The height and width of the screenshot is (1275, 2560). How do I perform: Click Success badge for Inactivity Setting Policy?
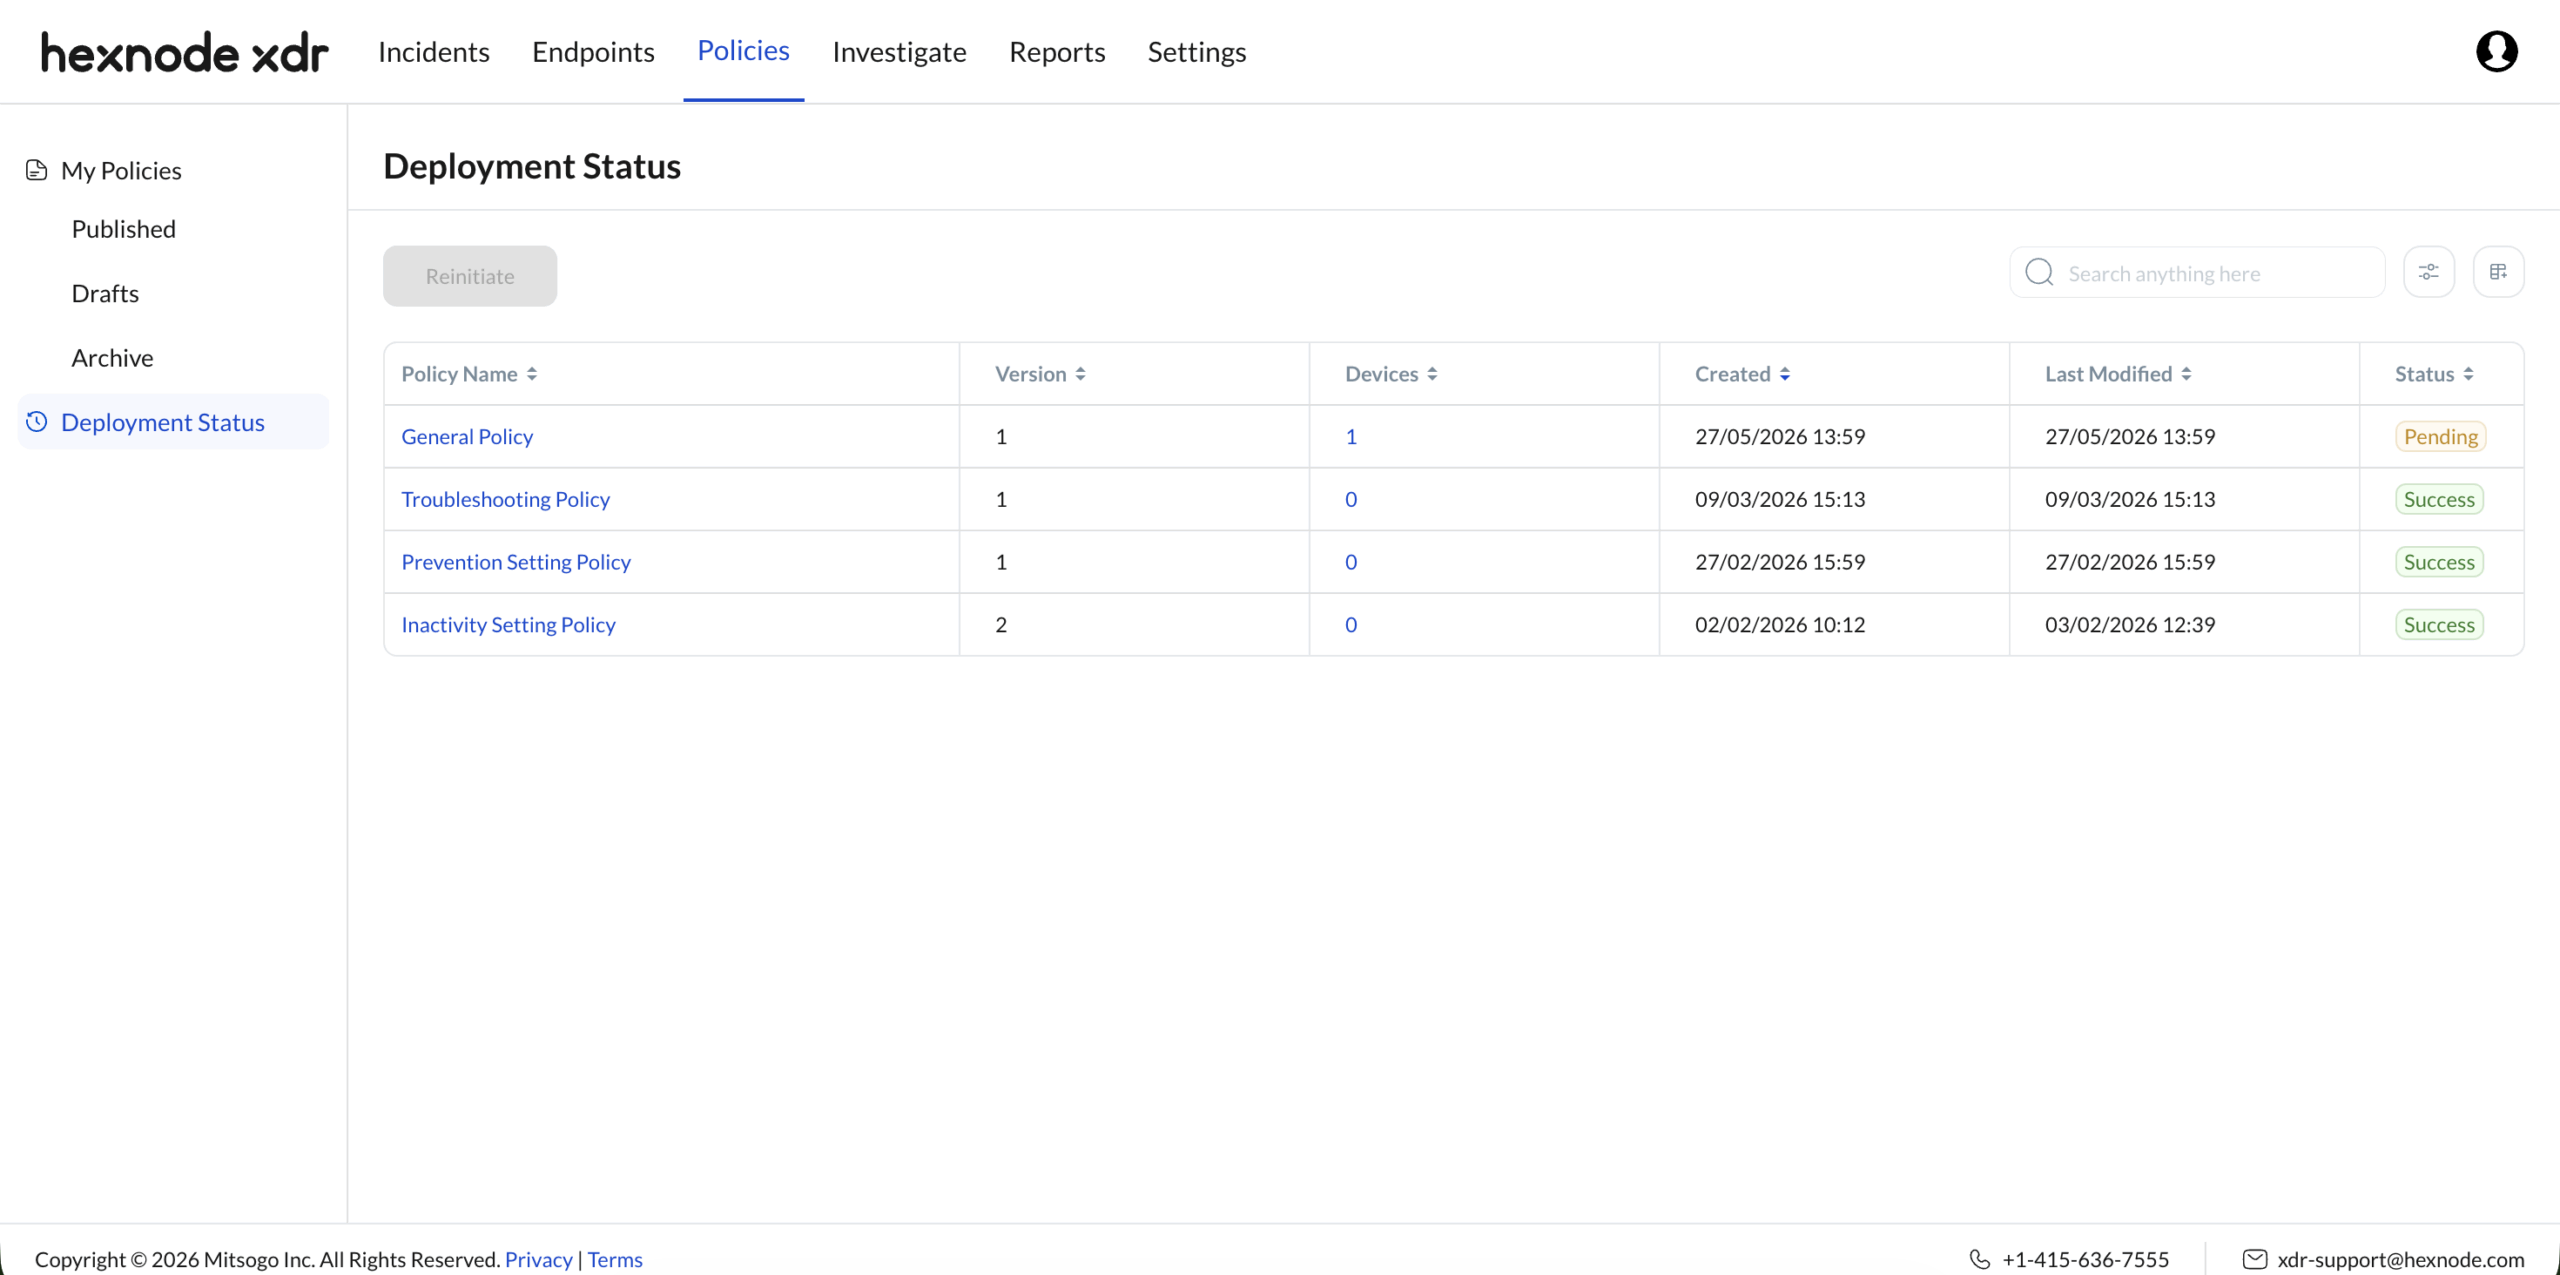2439,625
